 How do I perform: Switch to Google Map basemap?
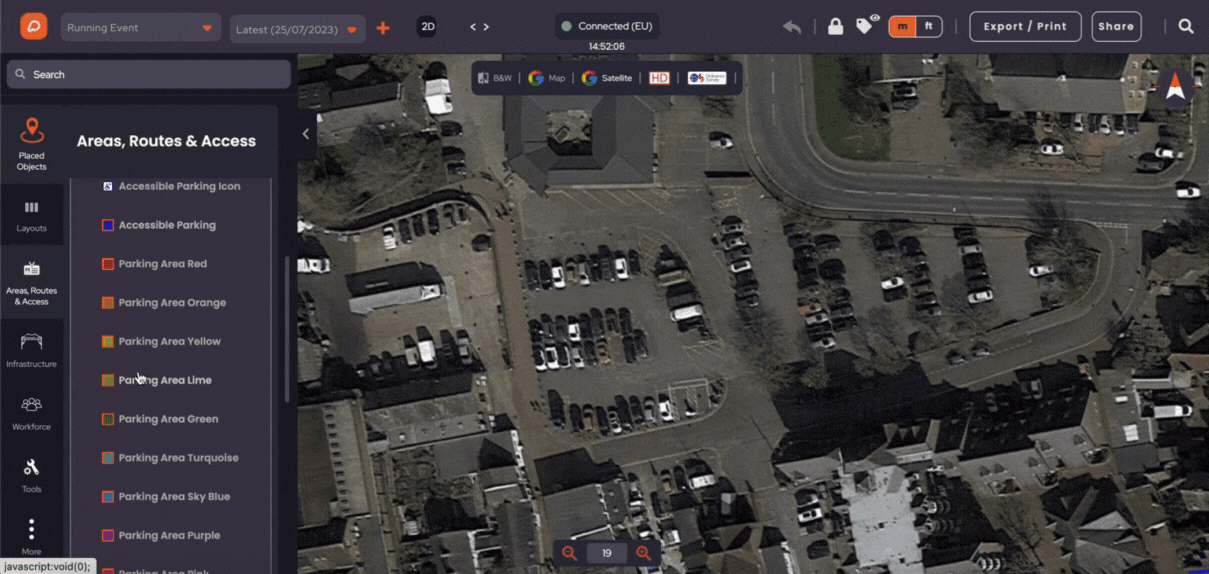547,78
